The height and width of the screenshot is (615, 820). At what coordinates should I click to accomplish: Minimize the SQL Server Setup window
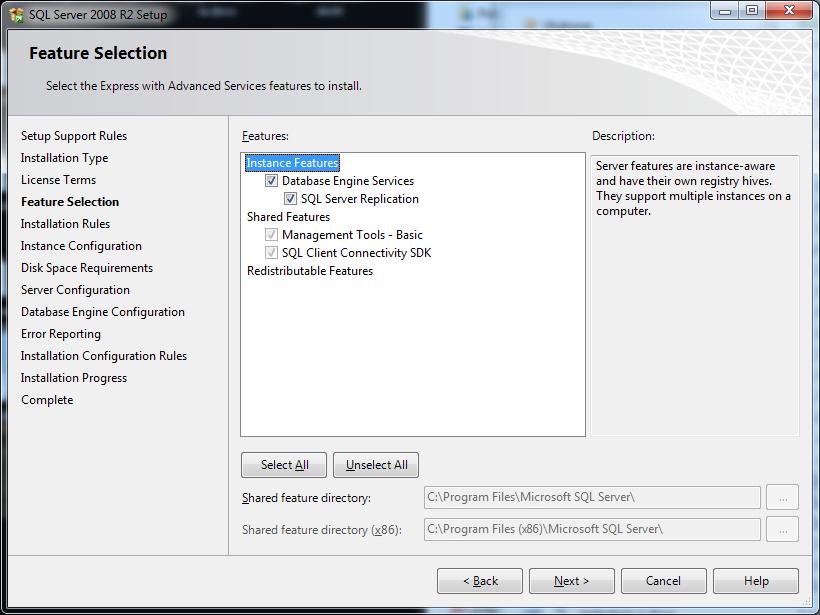click(725, 11)
